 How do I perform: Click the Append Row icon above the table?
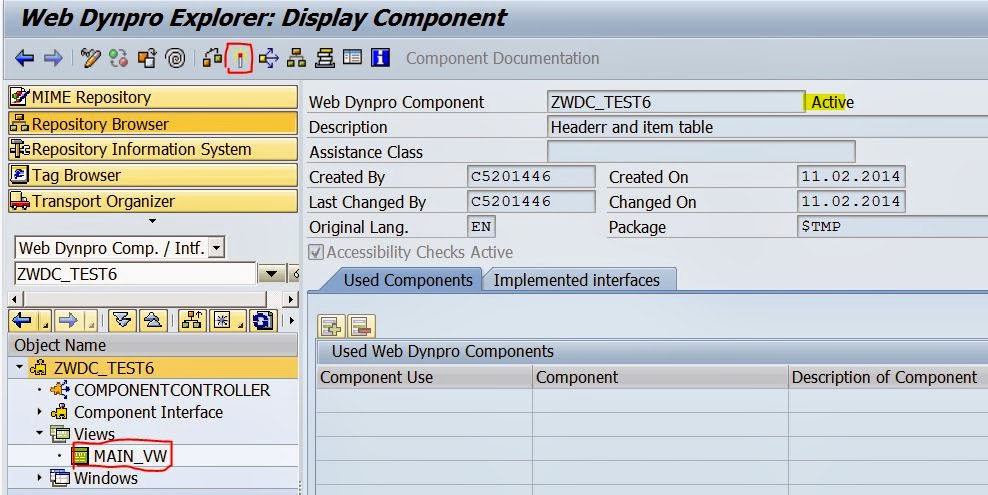point(332,326)
